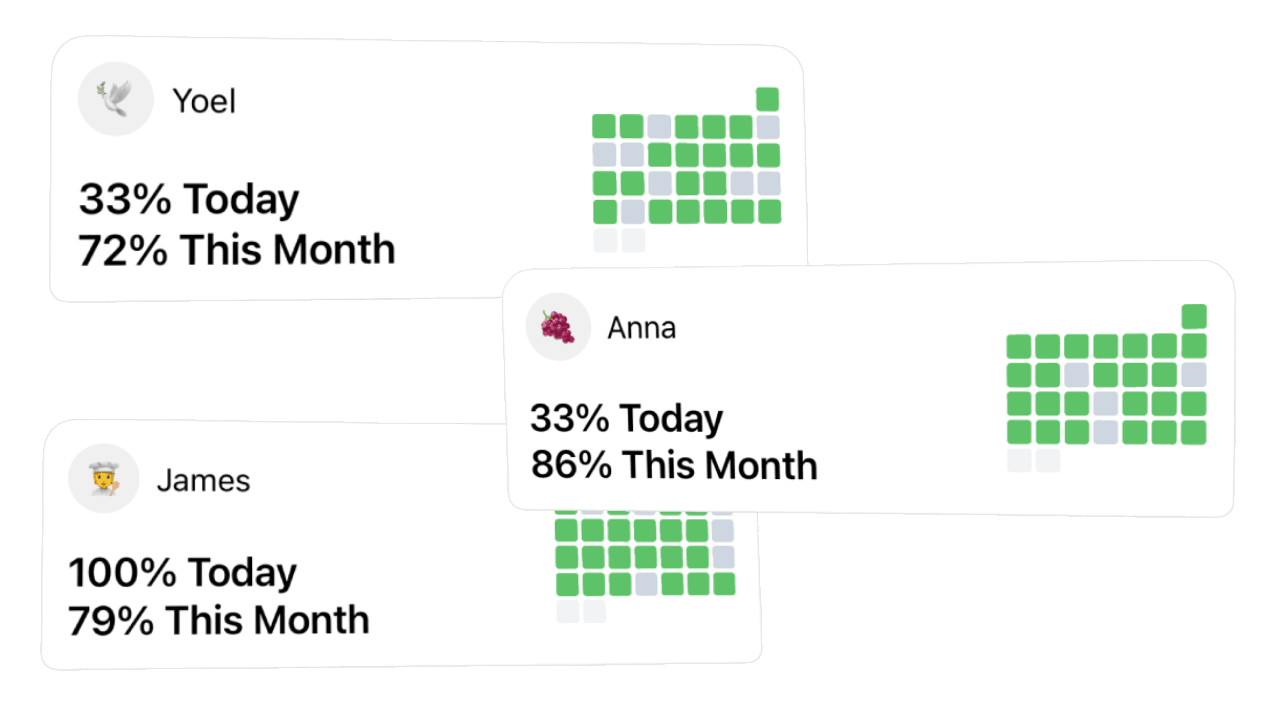This screenshot has width=1280, height=720.
Task: Click topmost green square in Anna's calendar
Action: (x=1194, y=316)
